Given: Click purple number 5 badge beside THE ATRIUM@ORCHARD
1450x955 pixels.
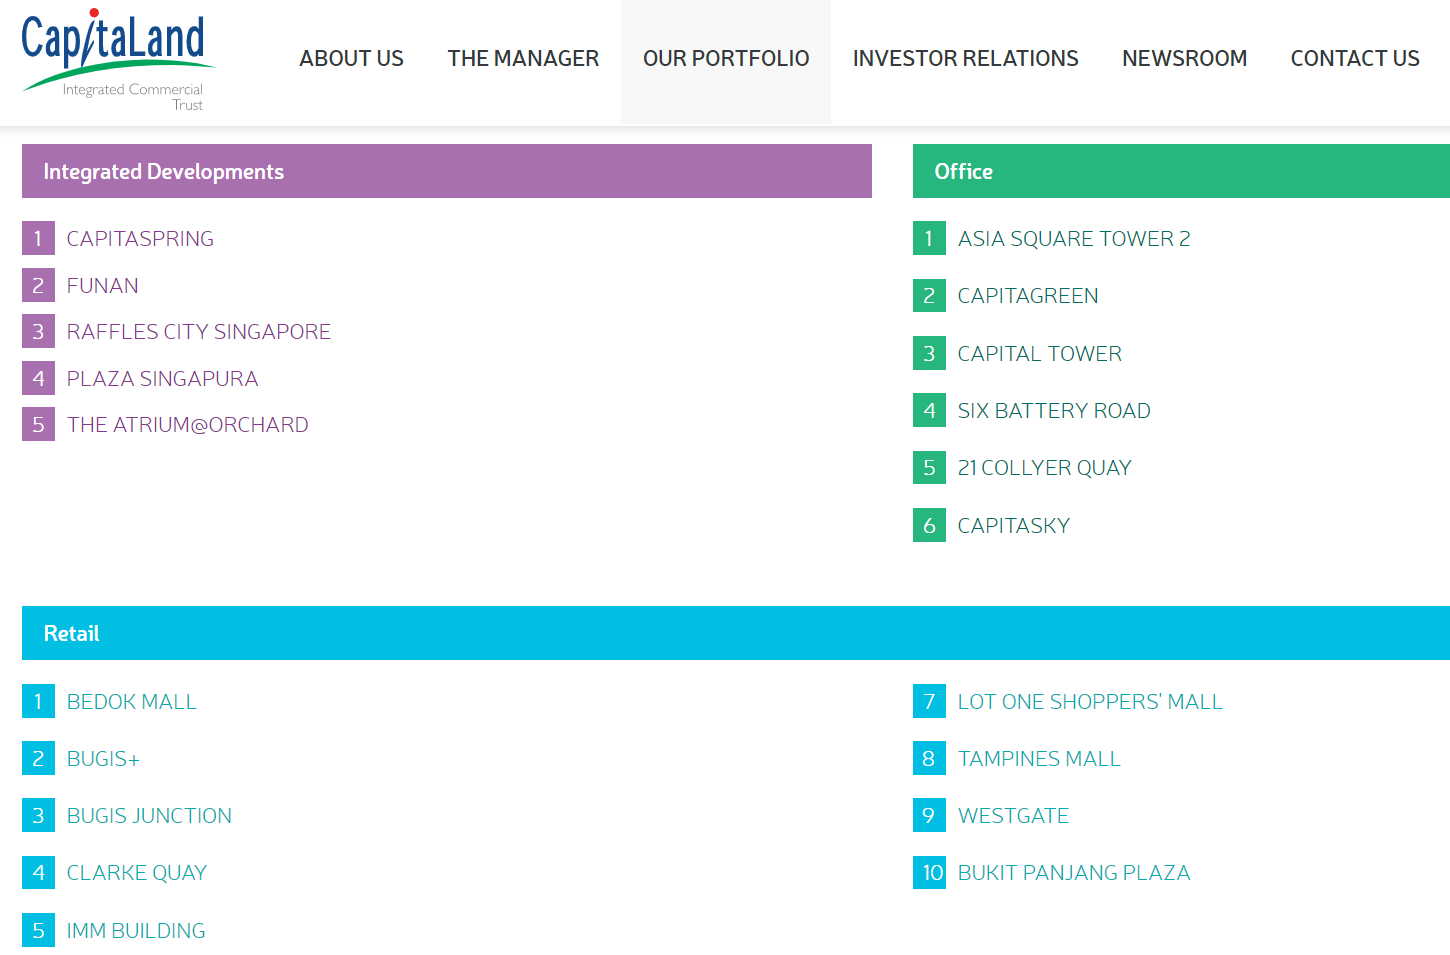Looking at the screenshot, I should [x=38, y=425].
